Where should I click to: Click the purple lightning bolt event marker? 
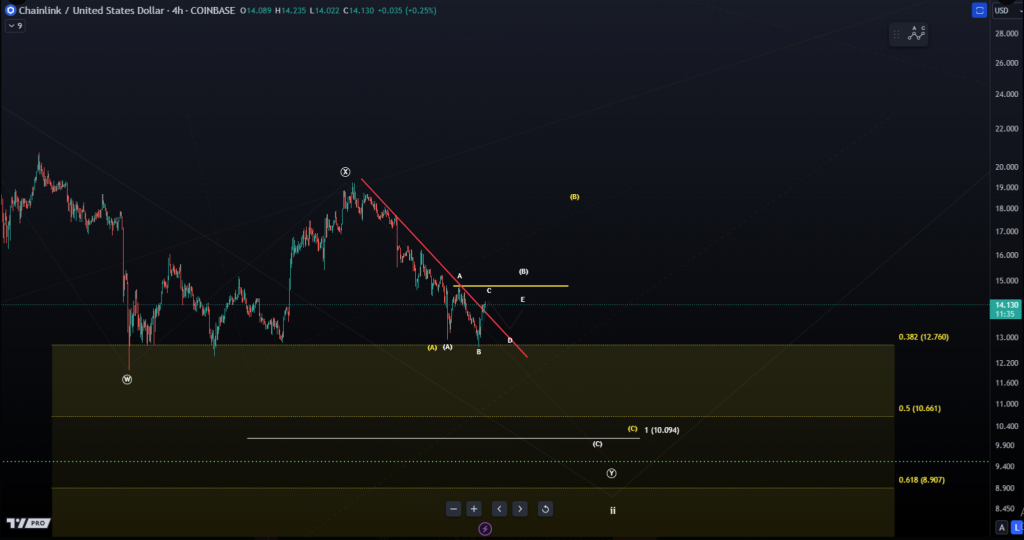pyautogui.click(x=485, y=529)
